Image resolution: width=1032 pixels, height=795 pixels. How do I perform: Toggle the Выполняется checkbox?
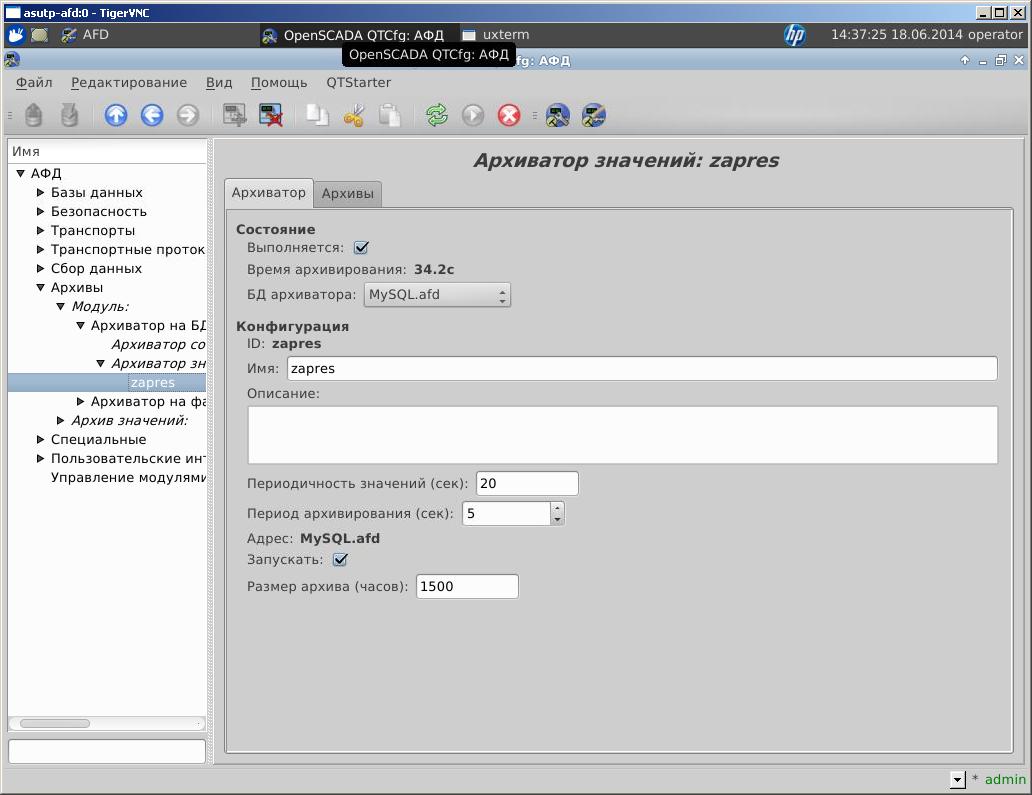coord(362,248)
